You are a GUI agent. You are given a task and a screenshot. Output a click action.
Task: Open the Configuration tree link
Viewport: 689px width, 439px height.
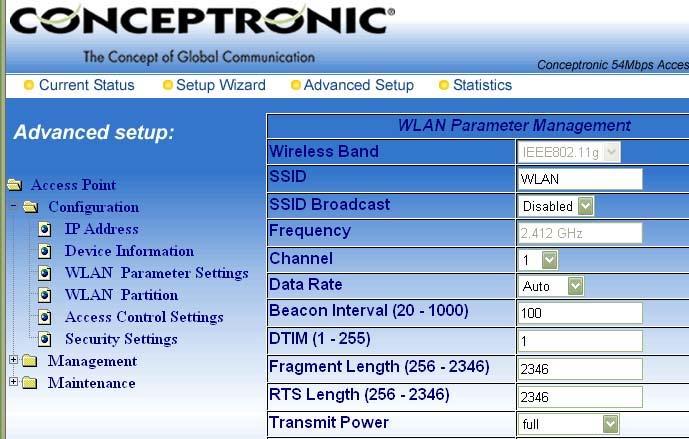(94, 207)
